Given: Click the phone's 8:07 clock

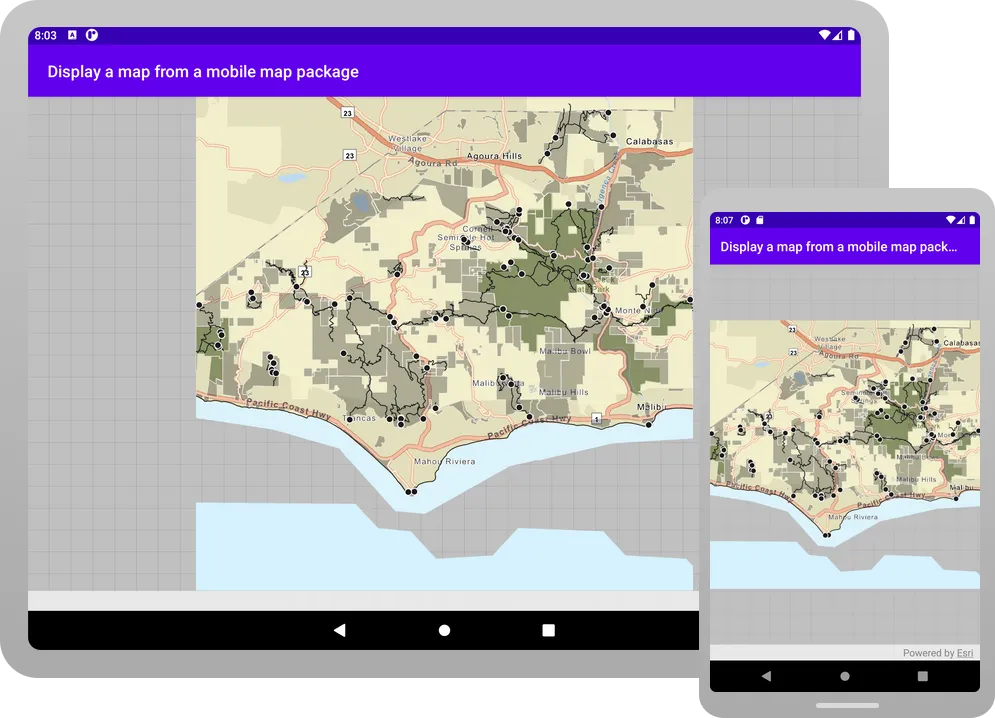Looking at the screenshot, I should pos(723,220).
